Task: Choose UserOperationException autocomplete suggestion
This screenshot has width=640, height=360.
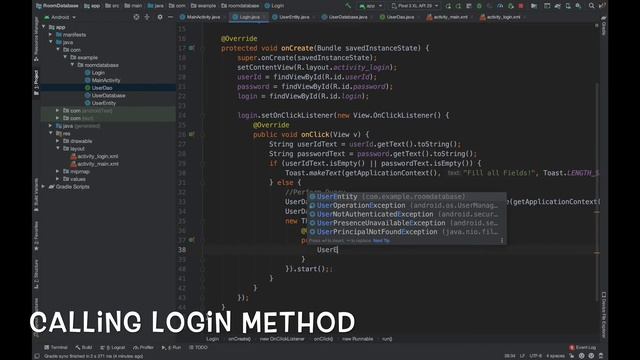Action: tap(407, 205)
